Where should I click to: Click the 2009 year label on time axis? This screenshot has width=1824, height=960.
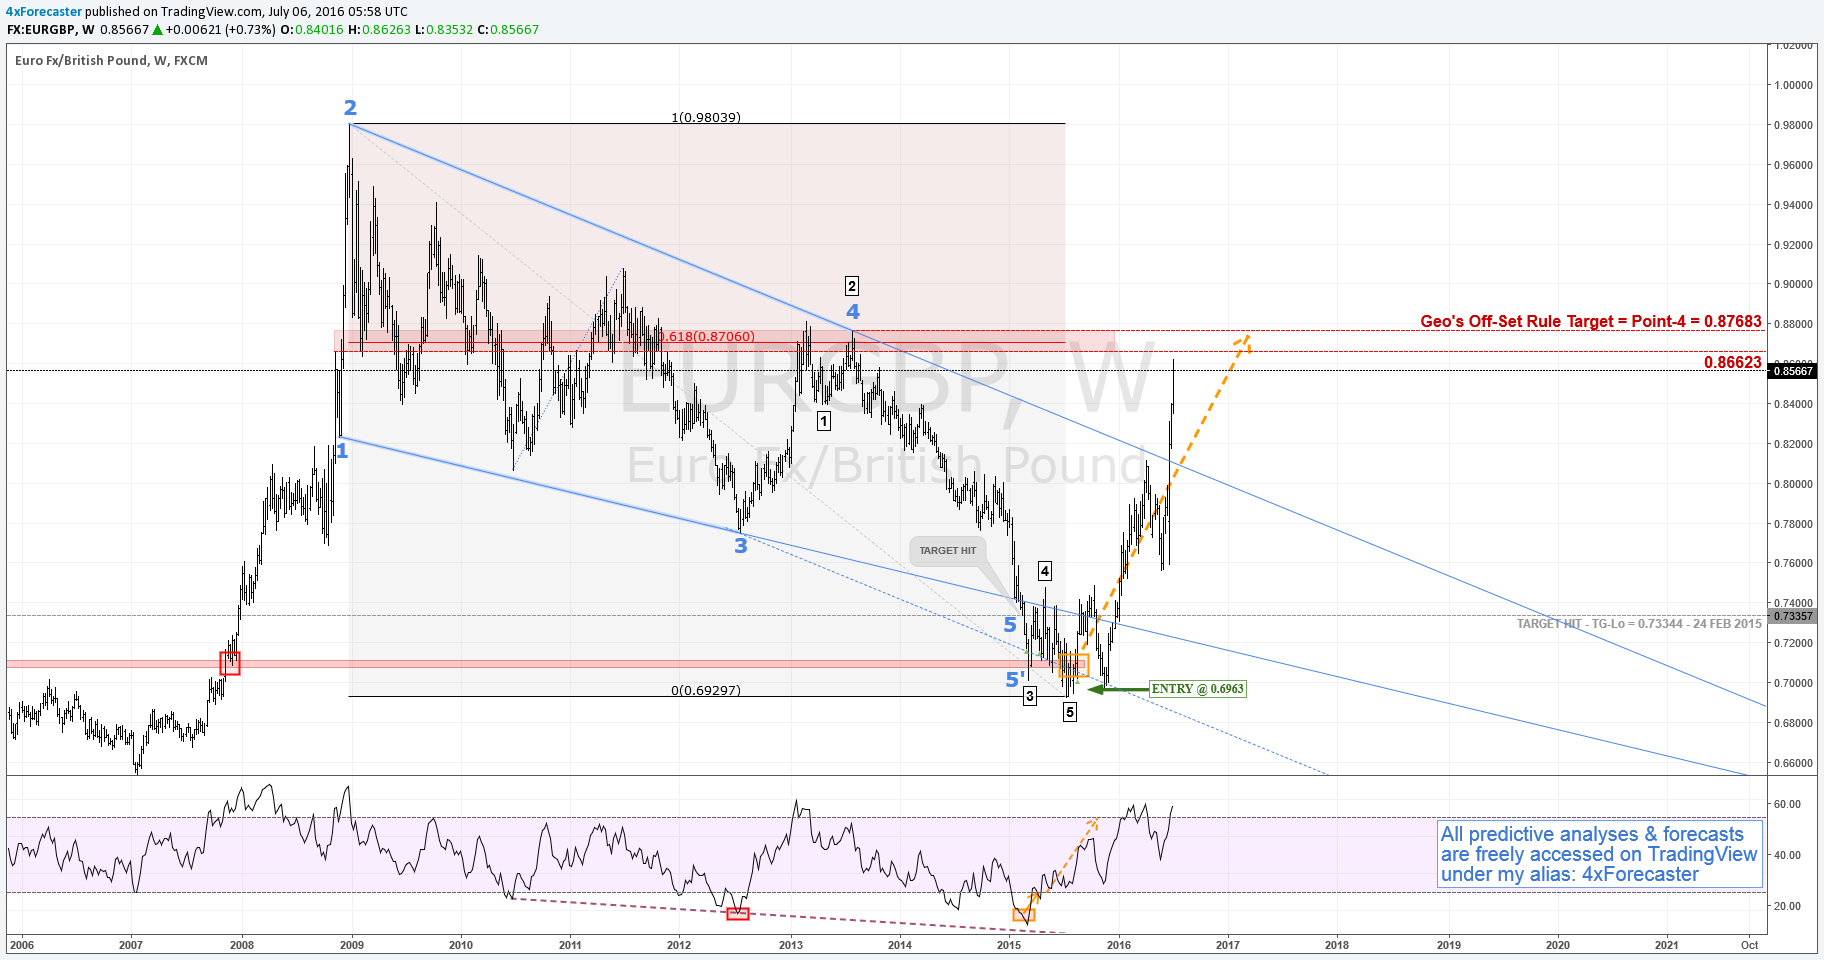[x=351, y=945]
